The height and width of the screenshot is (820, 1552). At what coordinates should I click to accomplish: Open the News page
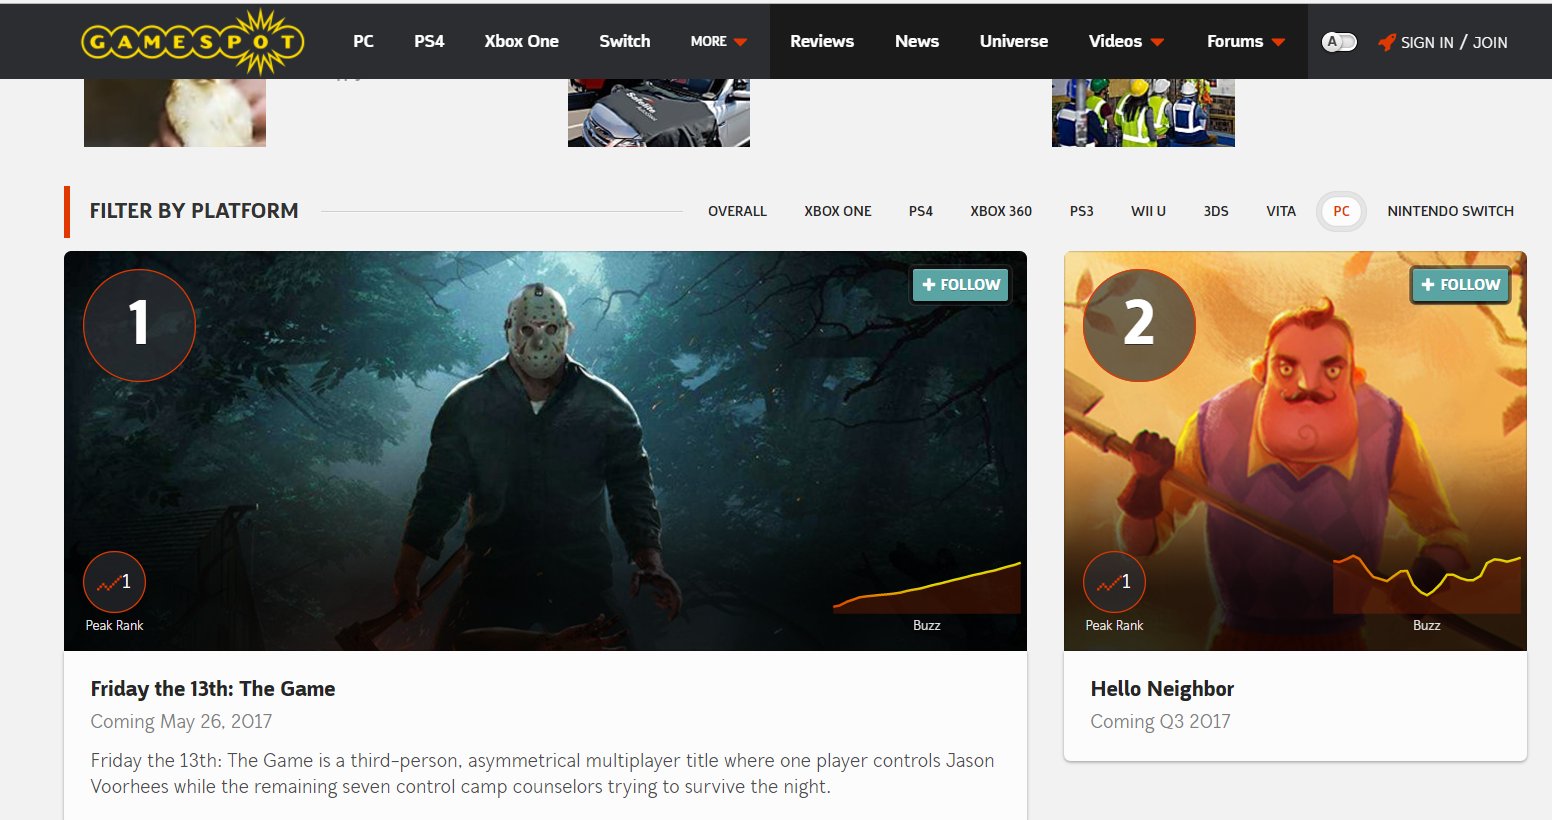(x=917, y=41)
